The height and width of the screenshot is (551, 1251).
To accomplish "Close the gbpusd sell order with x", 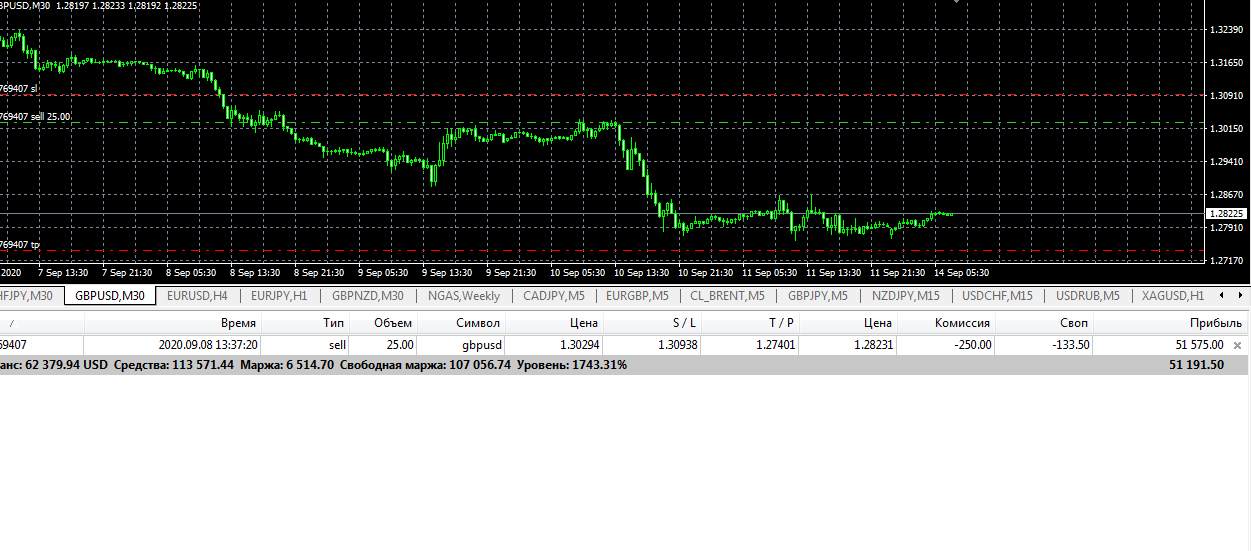I will [1237, 345].
